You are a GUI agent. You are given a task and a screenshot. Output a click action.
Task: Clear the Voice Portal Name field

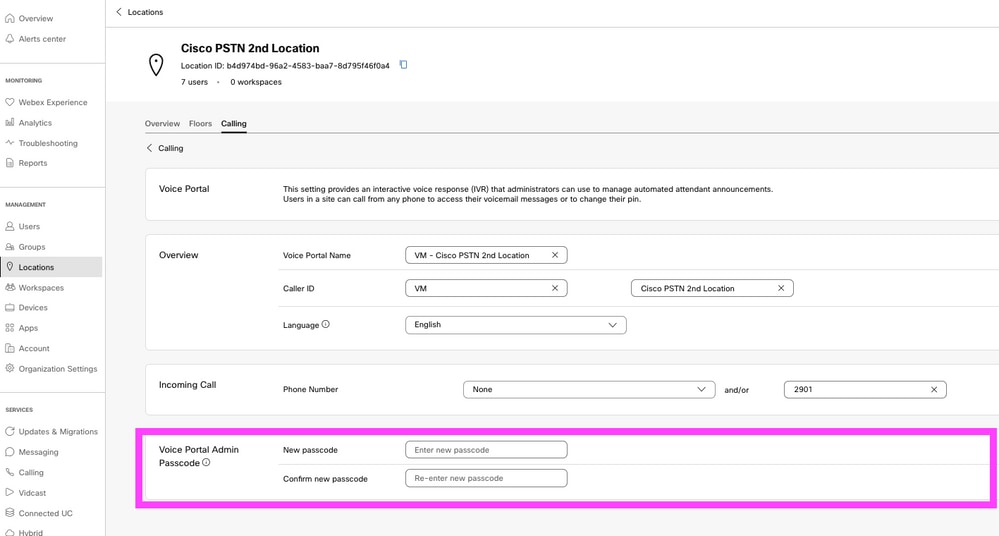coord(555,255)
